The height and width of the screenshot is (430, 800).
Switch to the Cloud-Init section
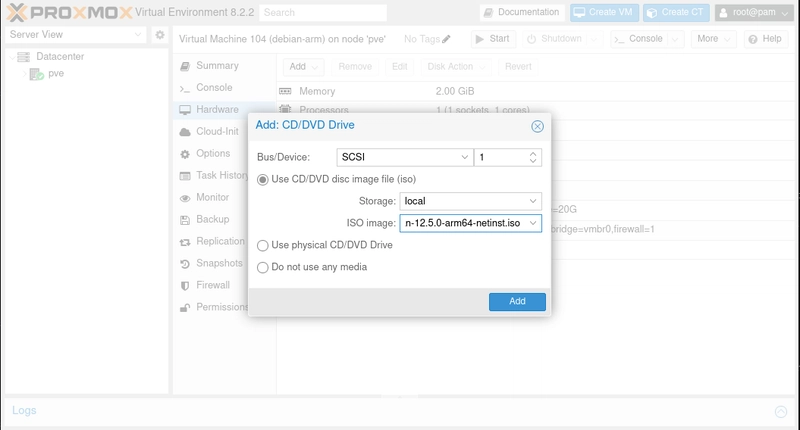[217, 131]
